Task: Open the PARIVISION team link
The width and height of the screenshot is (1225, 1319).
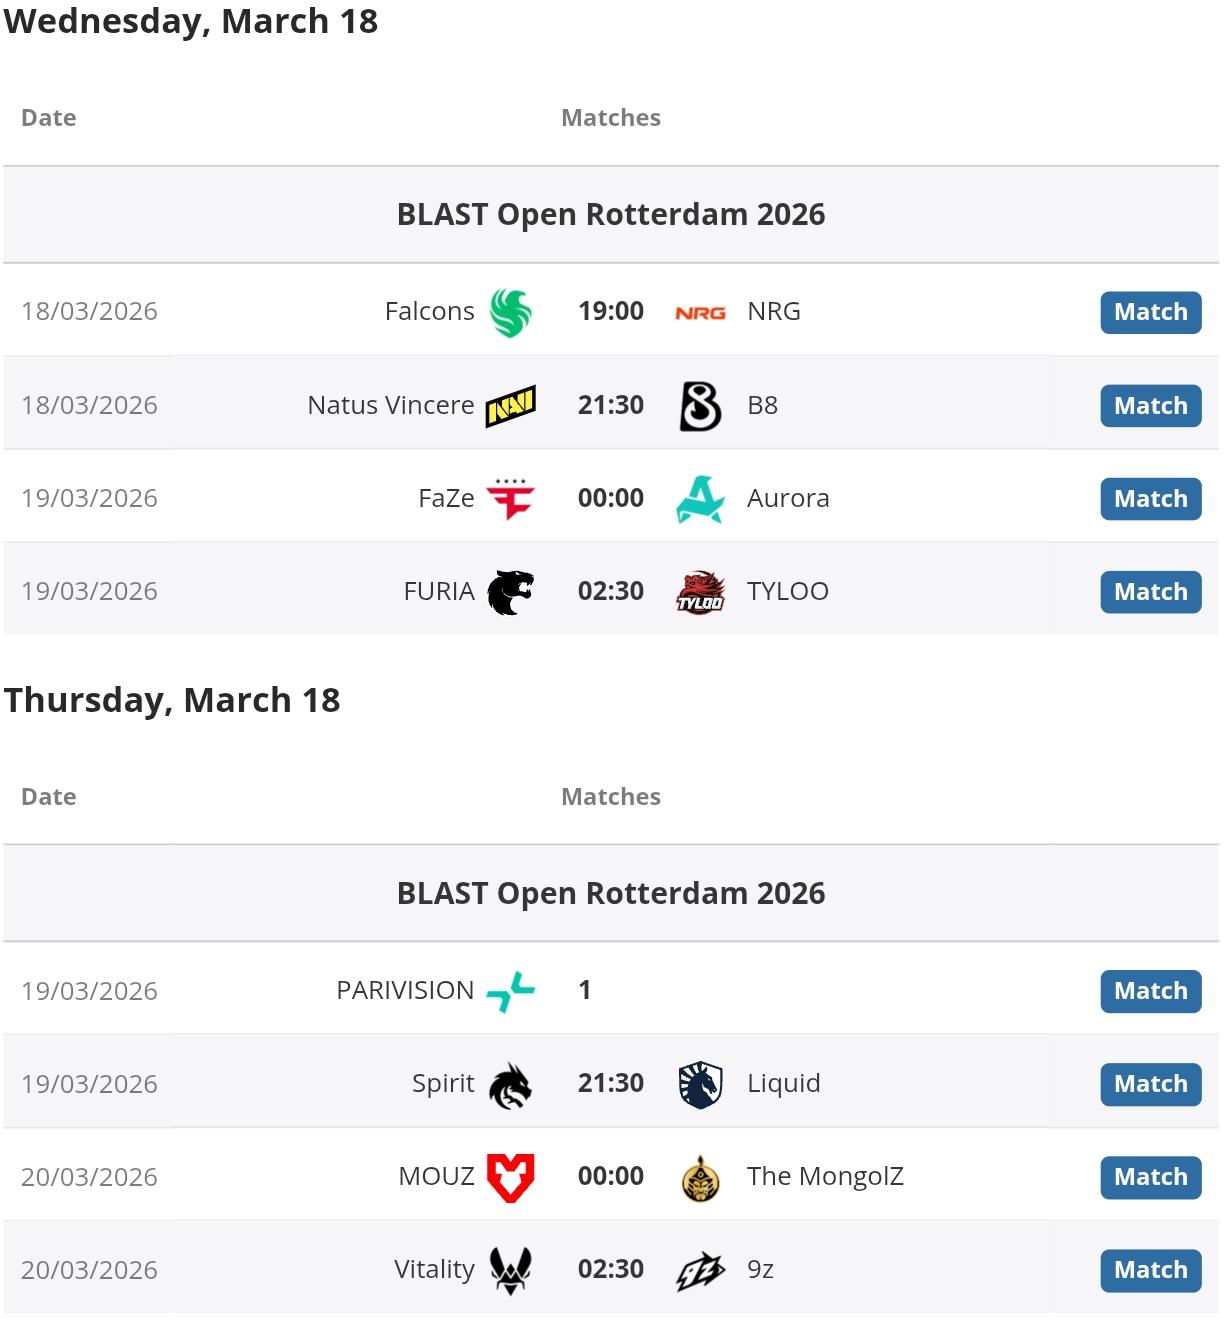Action: click(x=405, y=990)
